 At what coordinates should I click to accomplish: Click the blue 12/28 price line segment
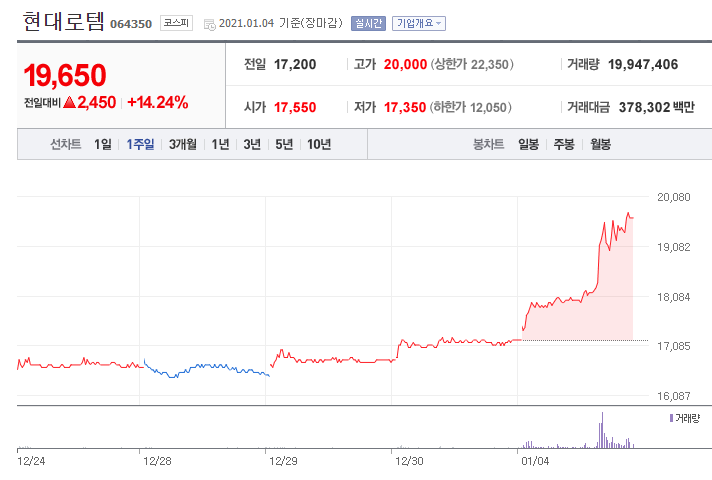[207, 368]
